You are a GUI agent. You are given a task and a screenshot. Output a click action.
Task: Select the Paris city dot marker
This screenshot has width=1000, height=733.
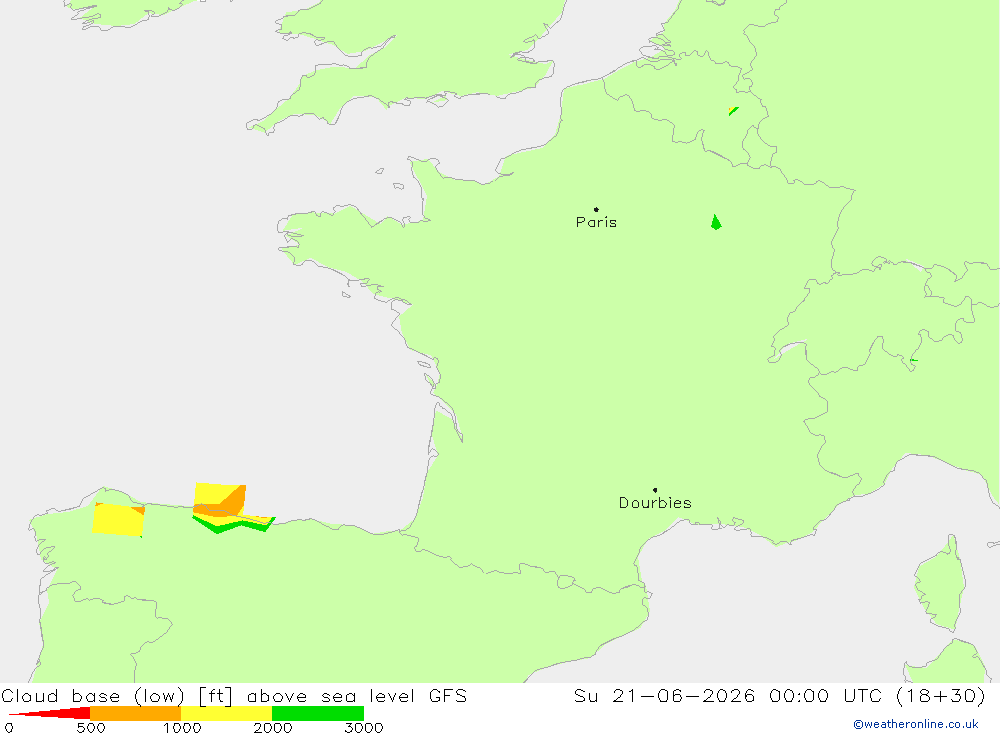(596, 209)
